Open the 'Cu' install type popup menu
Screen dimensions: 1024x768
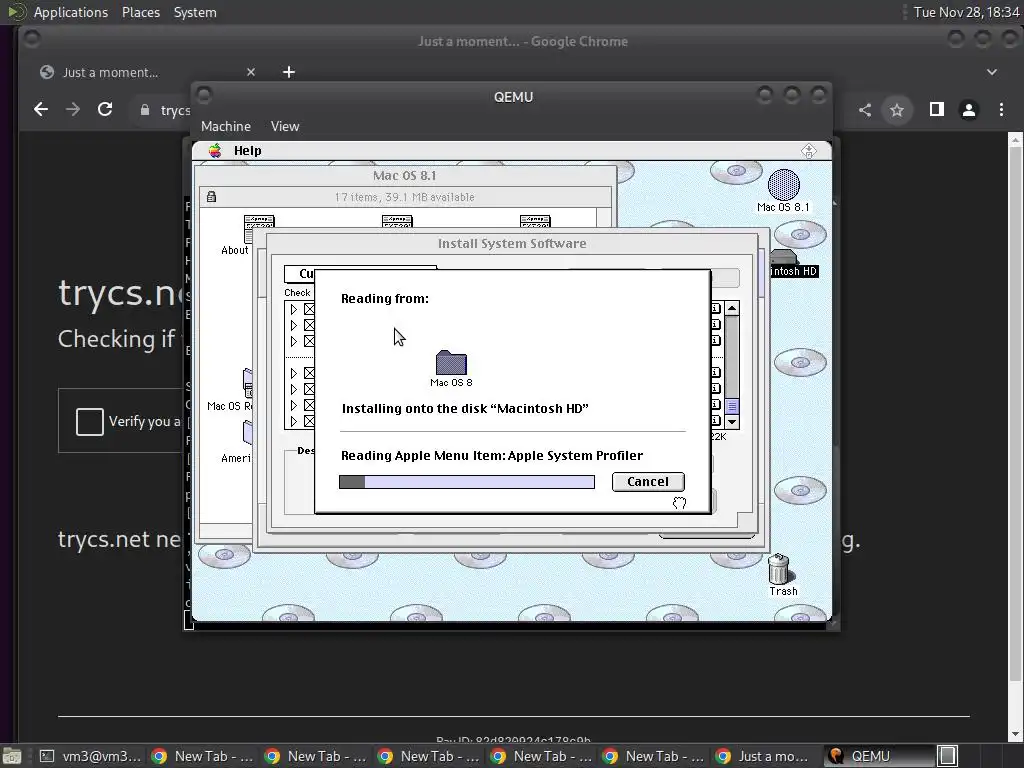[300, 274]
